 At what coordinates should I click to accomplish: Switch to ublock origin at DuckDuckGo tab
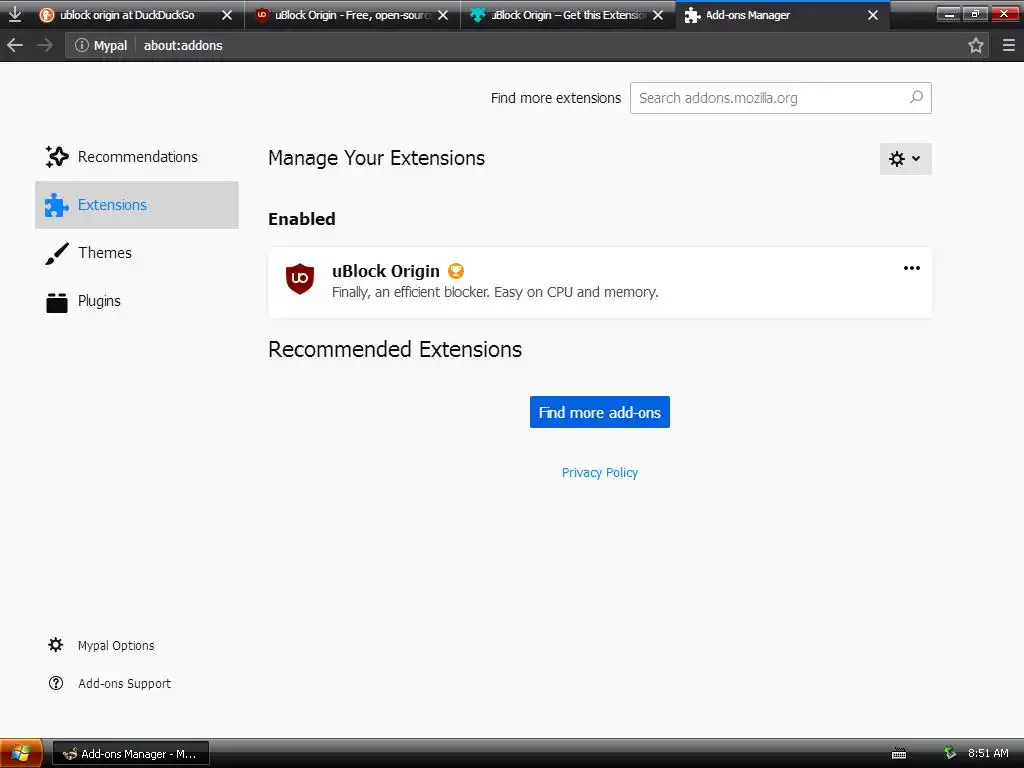point(137,14)
